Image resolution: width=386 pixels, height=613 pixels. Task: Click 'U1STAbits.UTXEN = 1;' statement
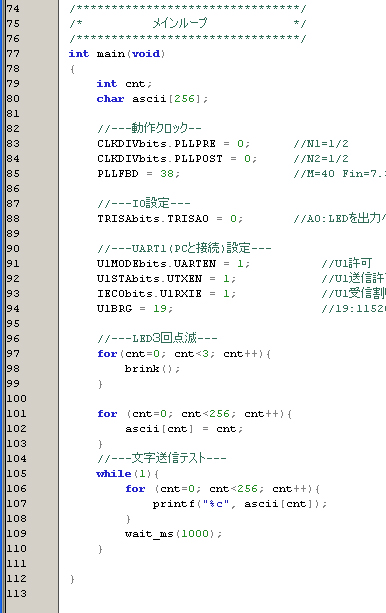(x=166, y=278)
